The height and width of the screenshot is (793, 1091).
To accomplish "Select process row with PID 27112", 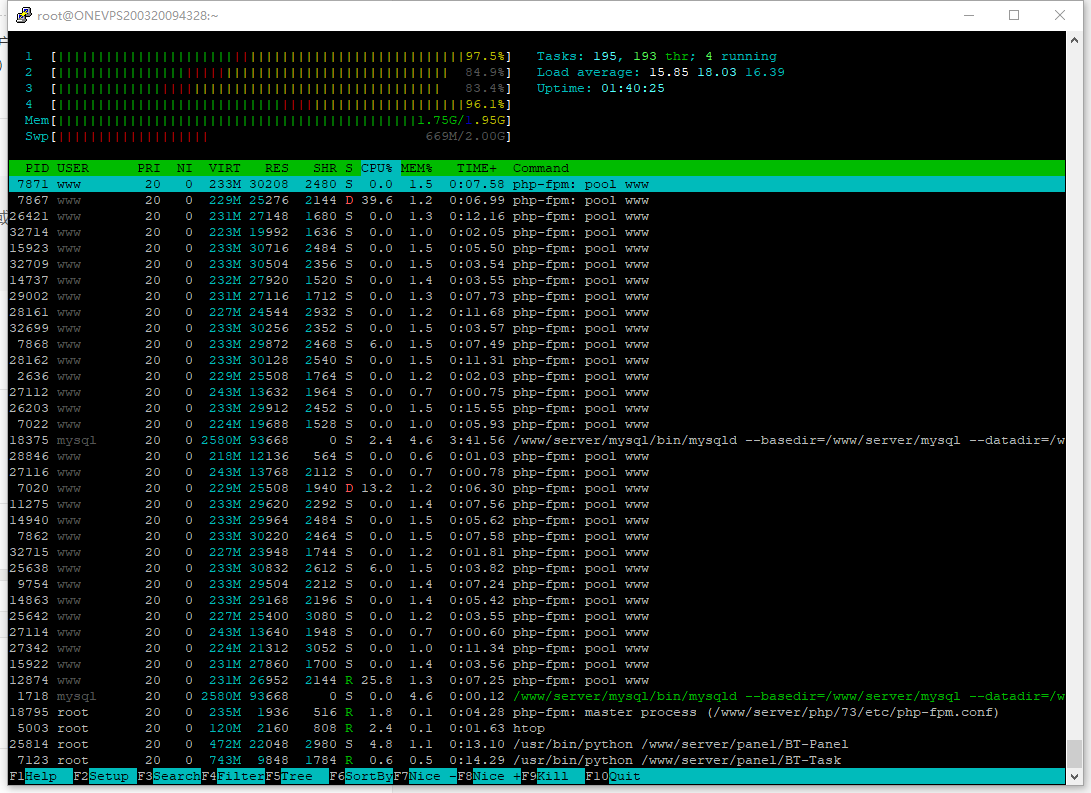I will [x=536, y=392].
